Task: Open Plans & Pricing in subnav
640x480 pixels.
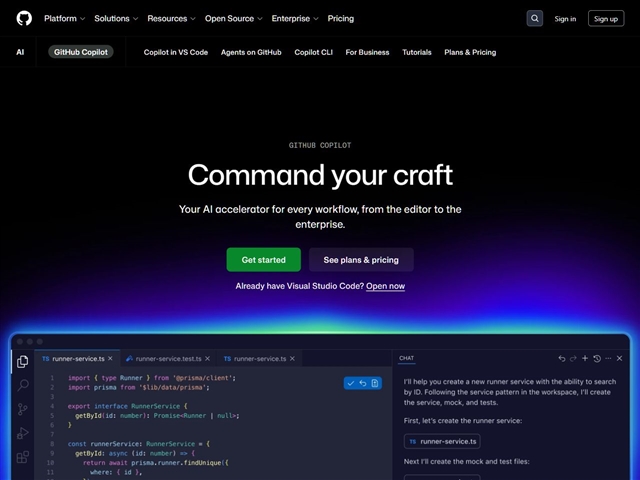Action: (x=470, y=52)
